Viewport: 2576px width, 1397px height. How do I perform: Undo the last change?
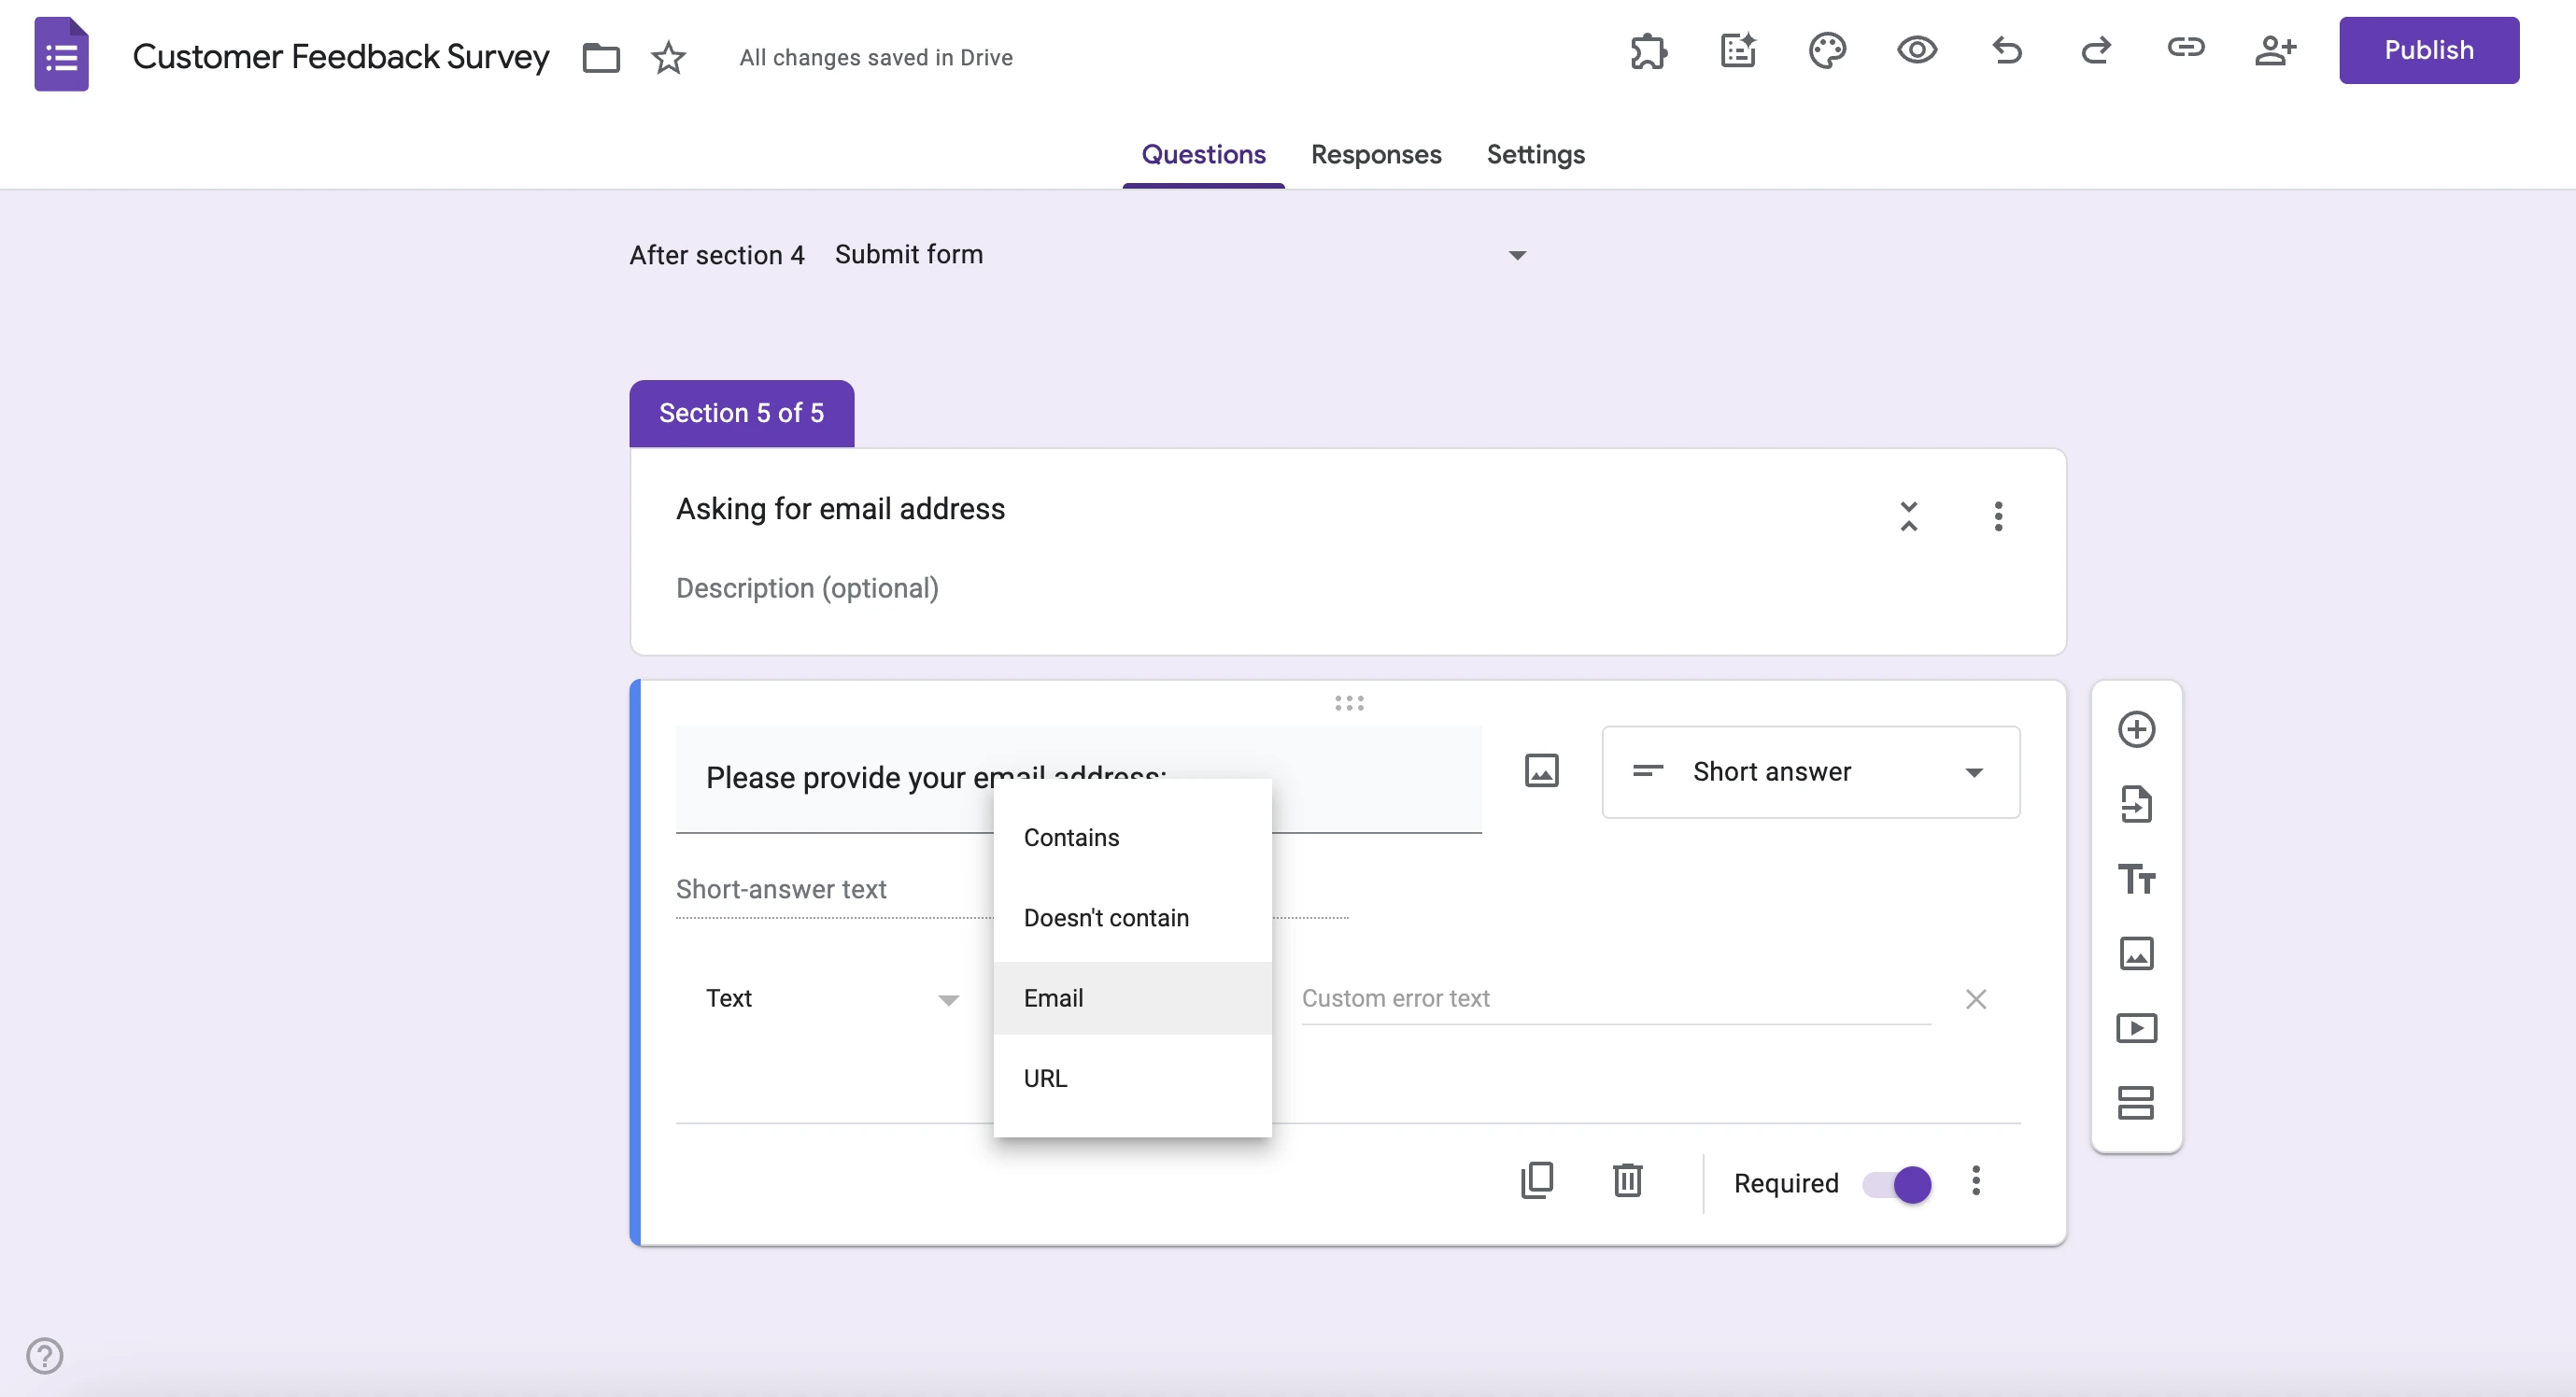(x=2007, y=51)
